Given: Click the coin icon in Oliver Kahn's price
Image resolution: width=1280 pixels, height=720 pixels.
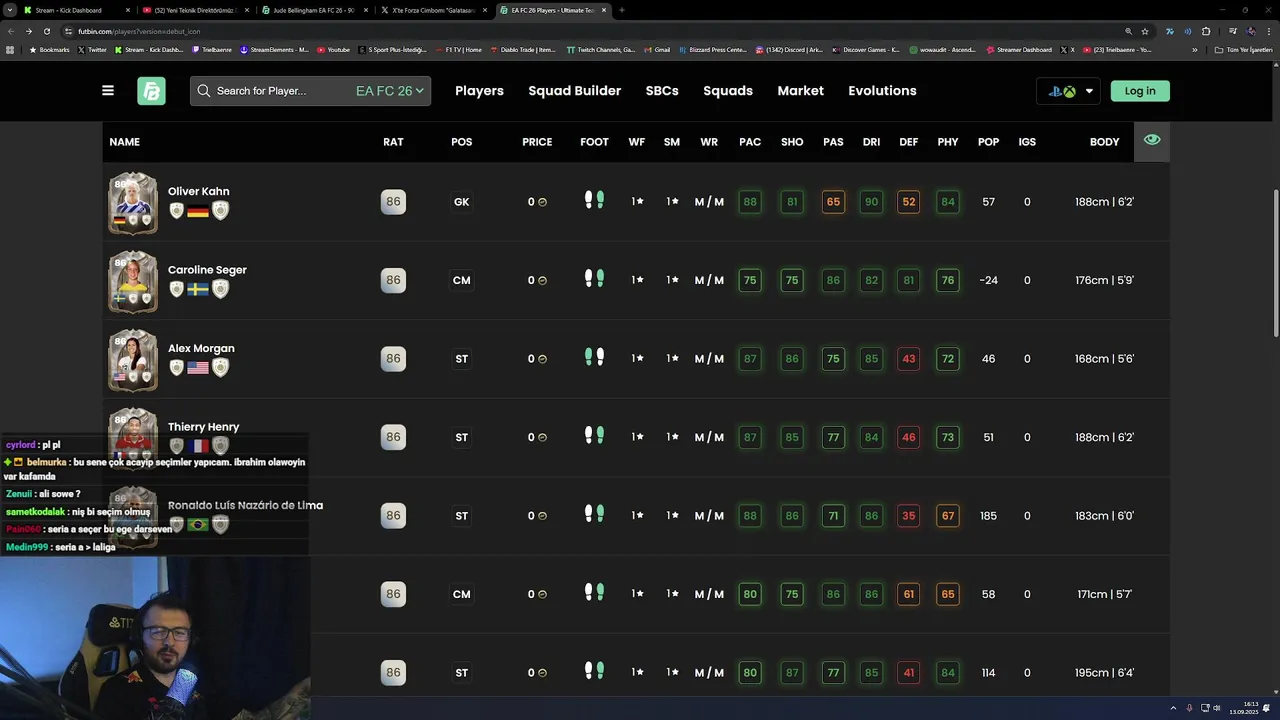Looking at the screenshot, I should pyautogui.click(x=543, y=202).
